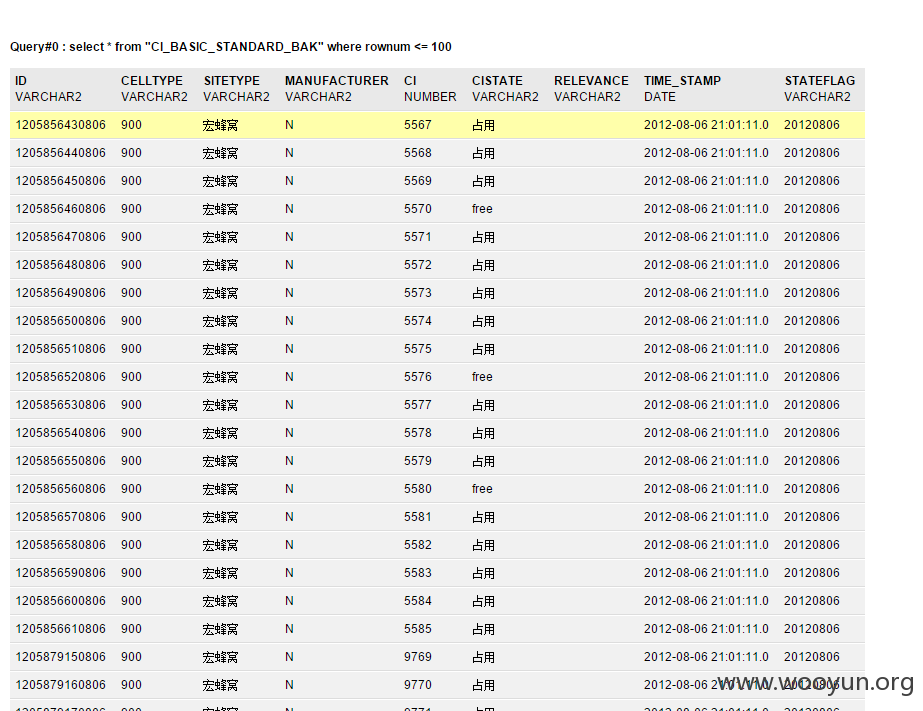
Task: Select ID cell 1205856490806
Action: coord(61,293)
